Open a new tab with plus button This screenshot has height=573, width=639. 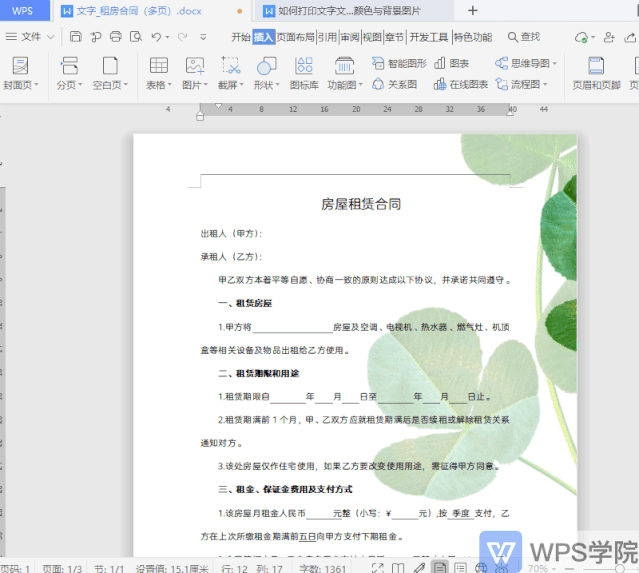pos(472,11)
